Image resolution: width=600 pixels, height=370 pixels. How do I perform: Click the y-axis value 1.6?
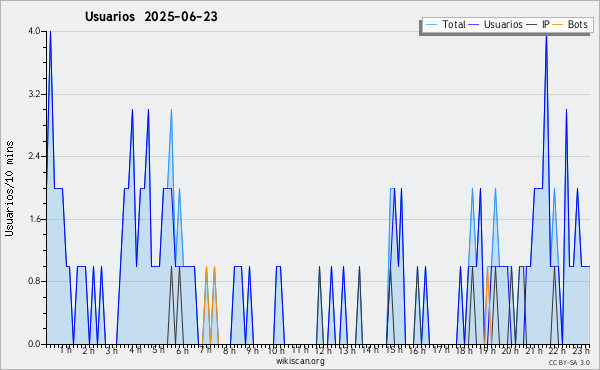(x=34, y=219)
